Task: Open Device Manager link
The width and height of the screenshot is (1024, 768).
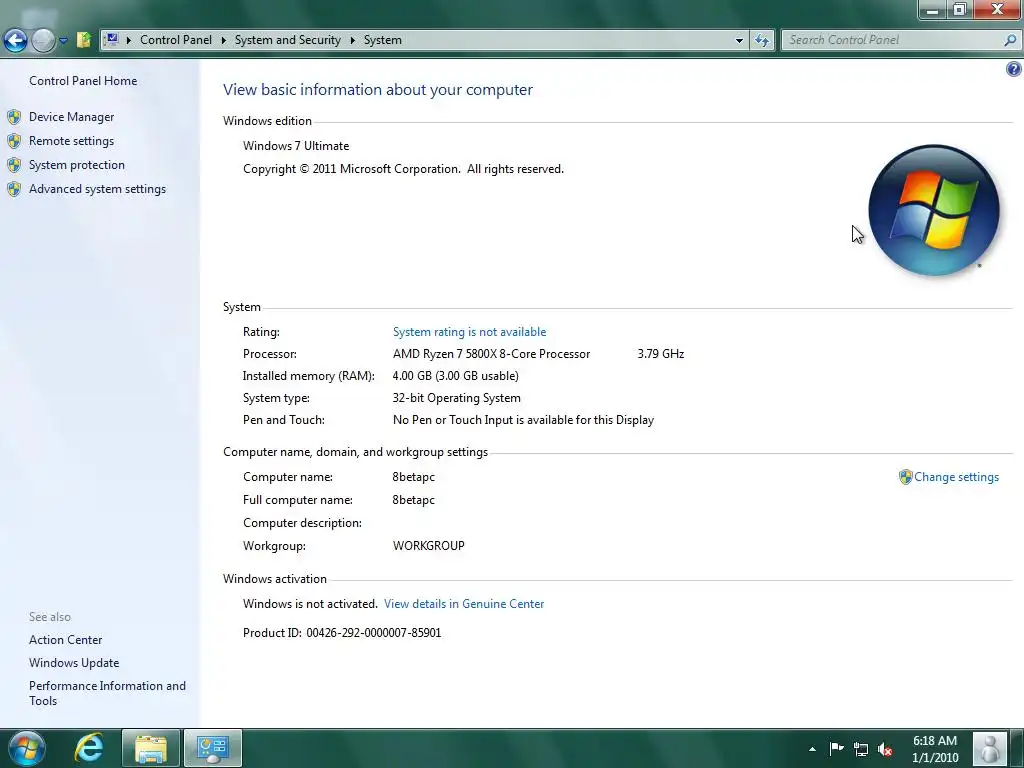Action: point(71,117)
